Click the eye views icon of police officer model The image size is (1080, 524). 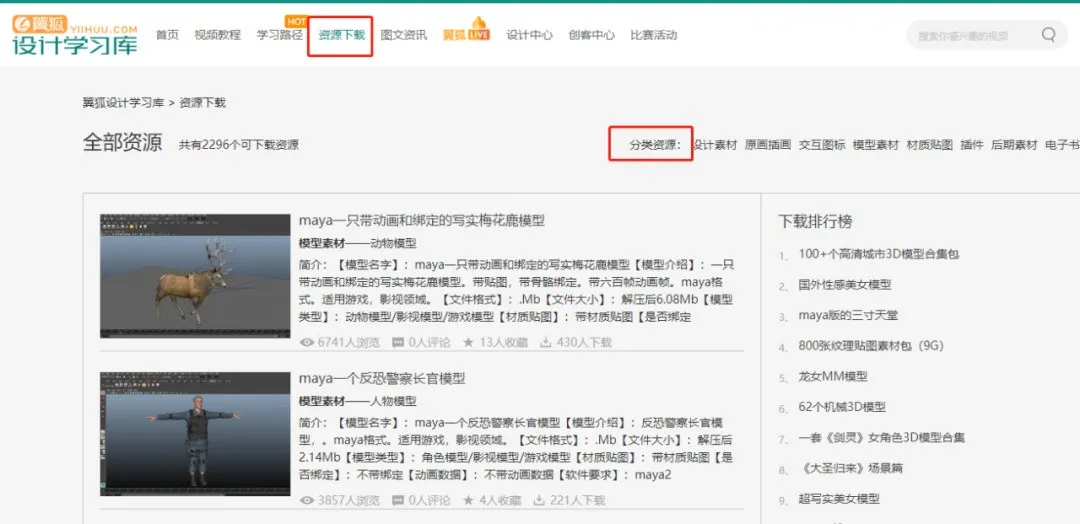coord(307,501)
